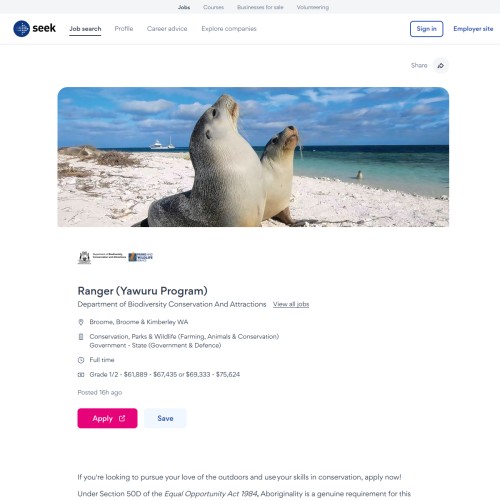Open the Job search tab
The width and height of the screenshot is (500, 500).
point(85,29)
